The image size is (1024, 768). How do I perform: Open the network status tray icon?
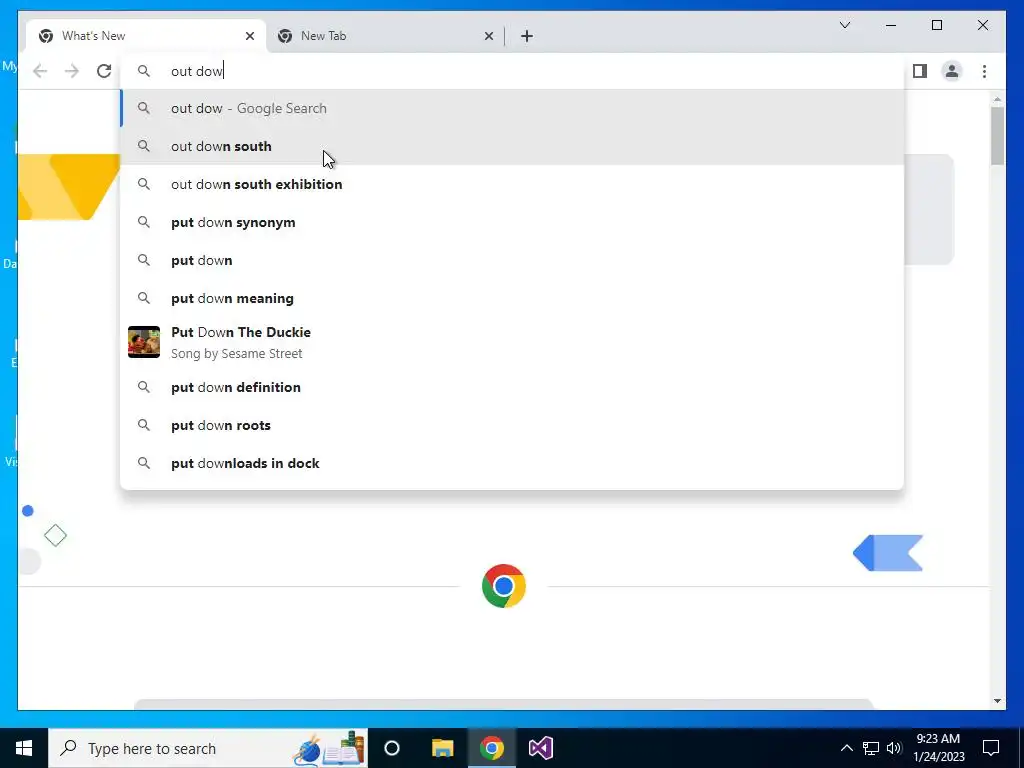click(871, 748)
